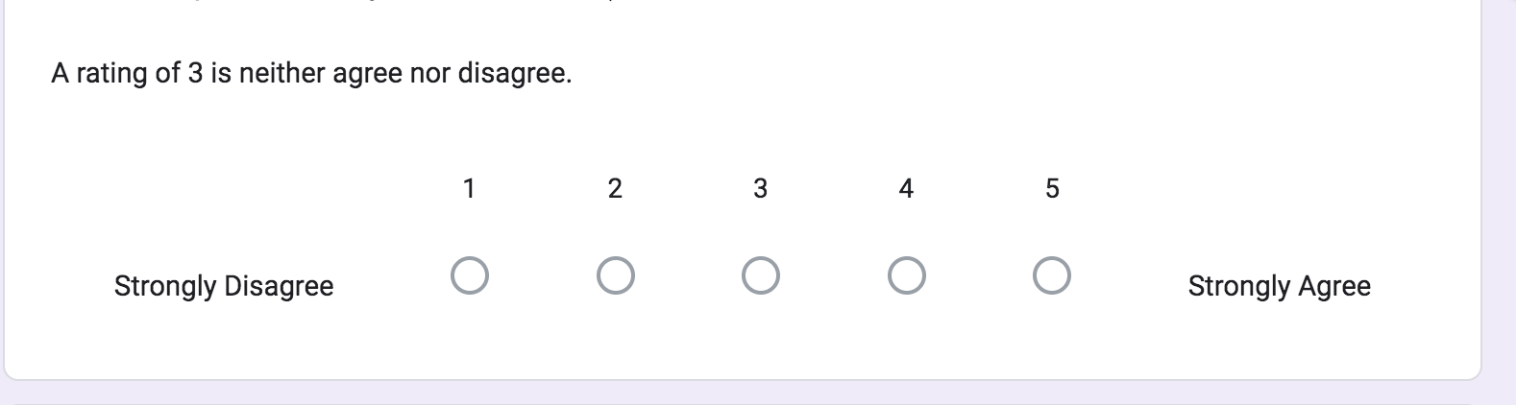Mark rating 5 radio next to Strongly Agree
The height and width of the screenshot is (405, 1516).
point(1052,275)
